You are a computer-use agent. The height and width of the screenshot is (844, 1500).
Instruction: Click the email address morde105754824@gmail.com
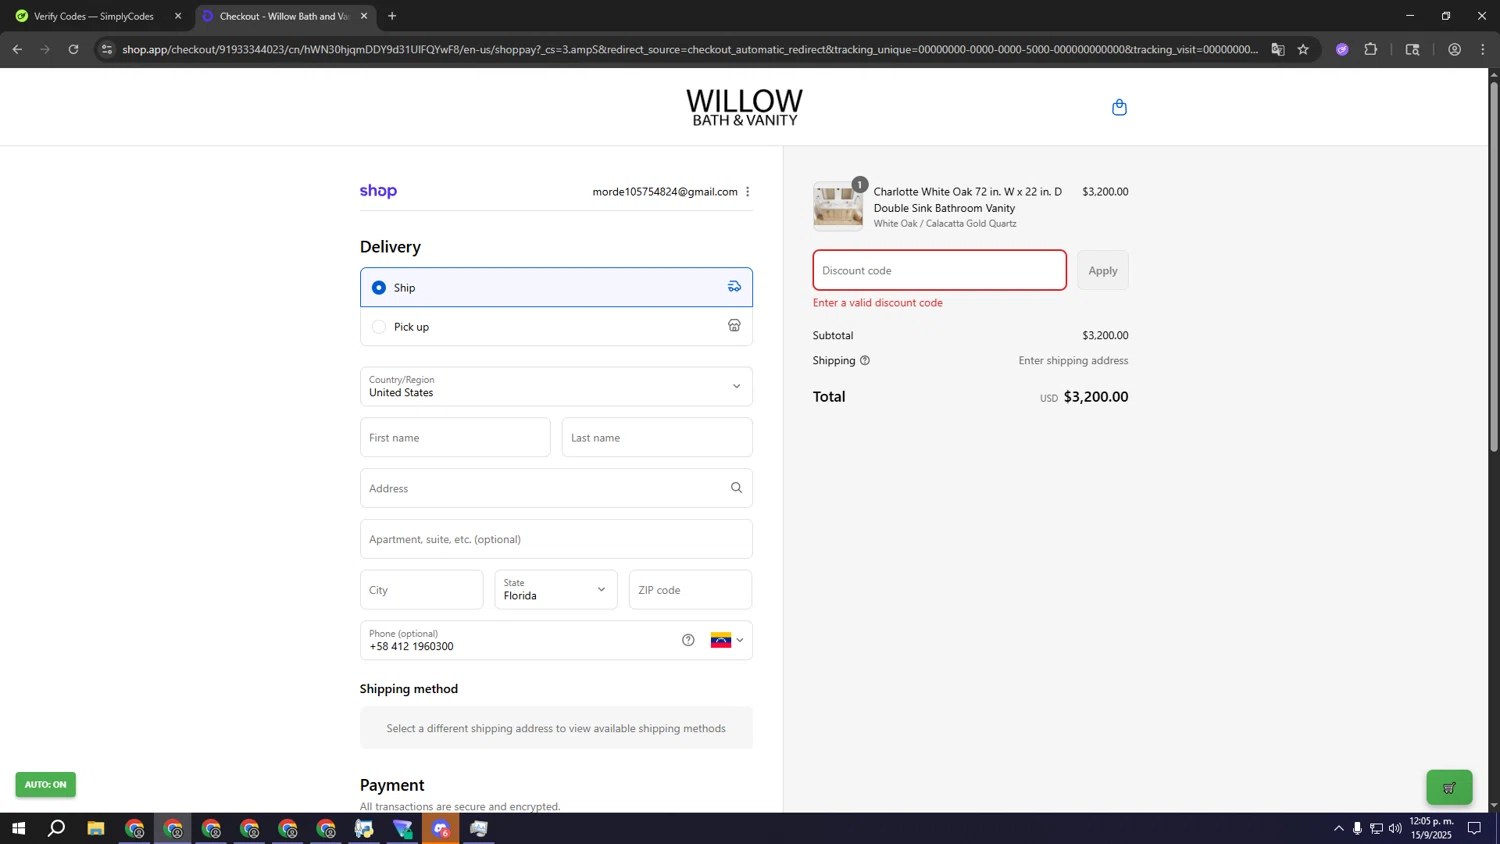point(665,192)
